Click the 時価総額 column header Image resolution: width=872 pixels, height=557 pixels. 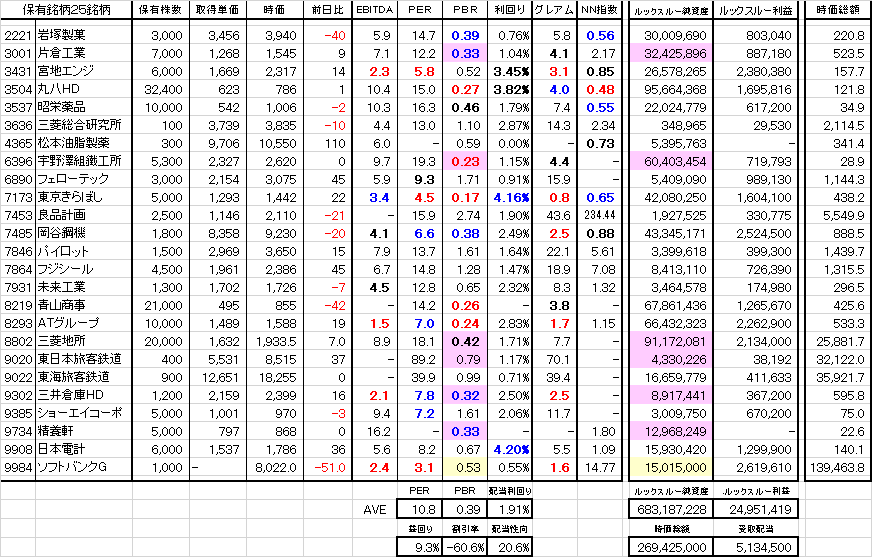[838, 9]
